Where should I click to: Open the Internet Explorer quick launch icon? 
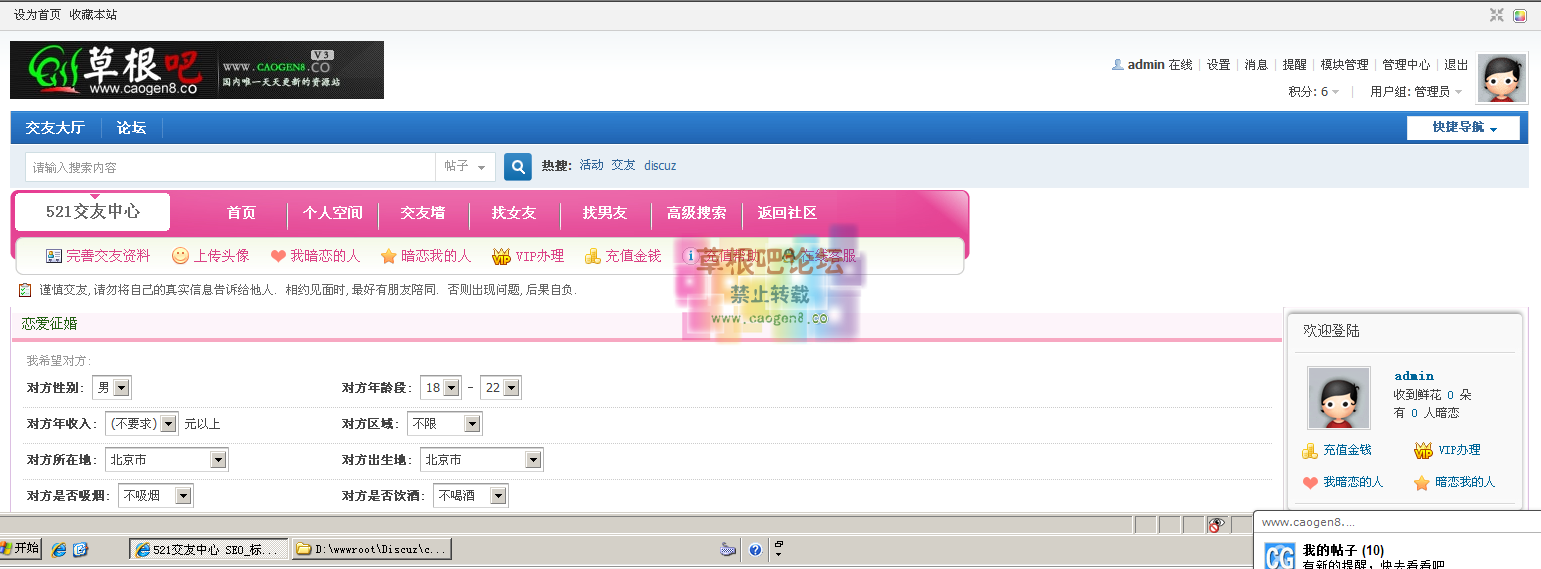[x=59, y=549]
